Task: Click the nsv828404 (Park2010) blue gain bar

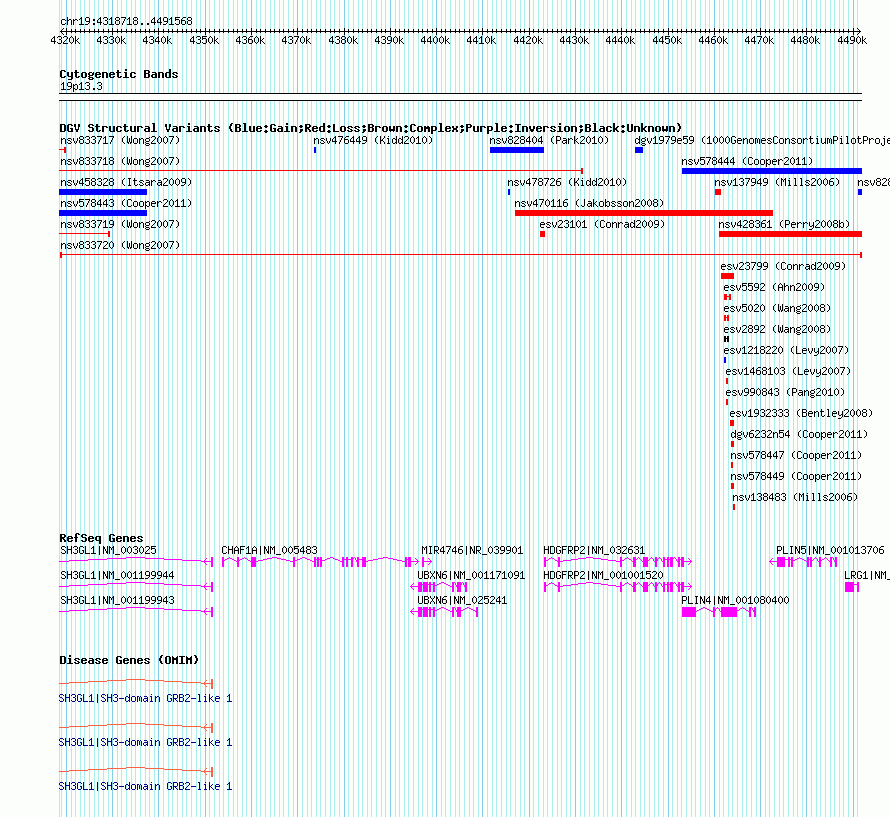Action: (x=517, y=150)
